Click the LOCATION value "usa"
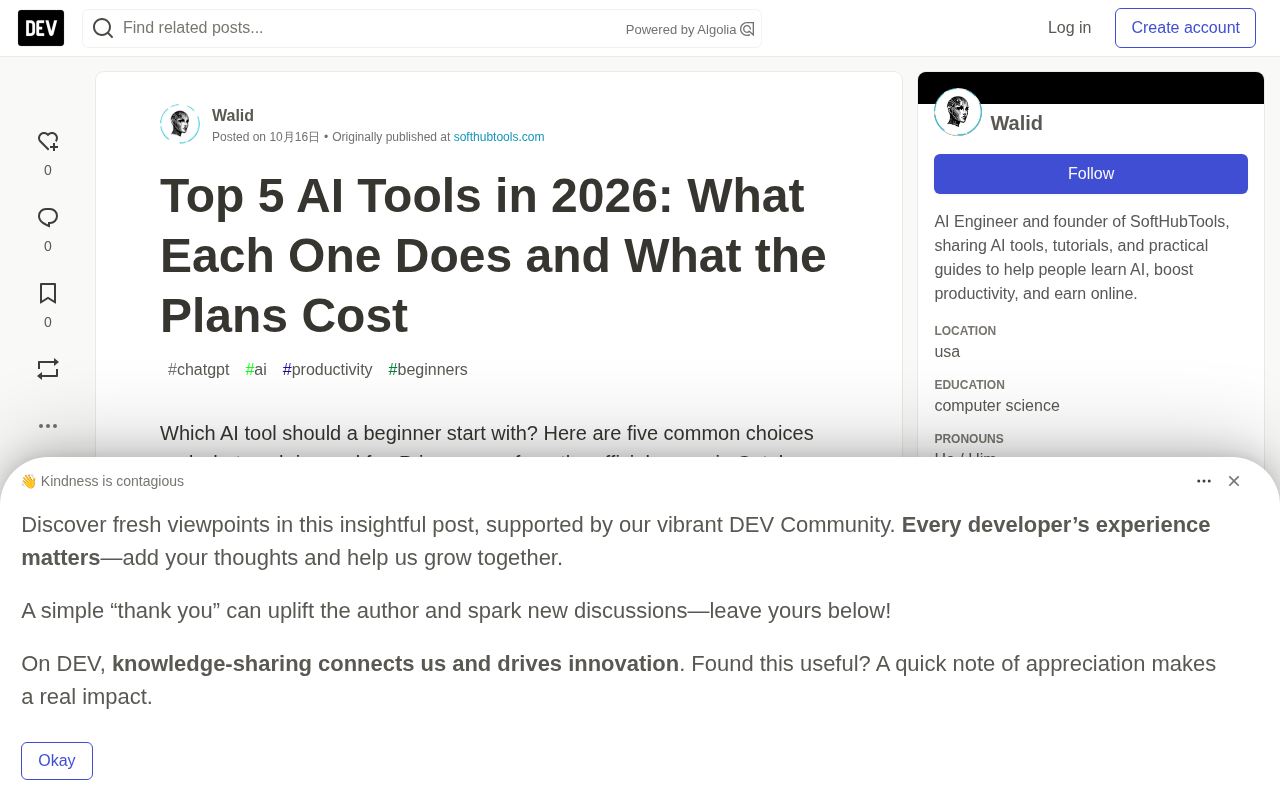The width and height of the screenshot is (1280, 800). (x=947, y=352)
